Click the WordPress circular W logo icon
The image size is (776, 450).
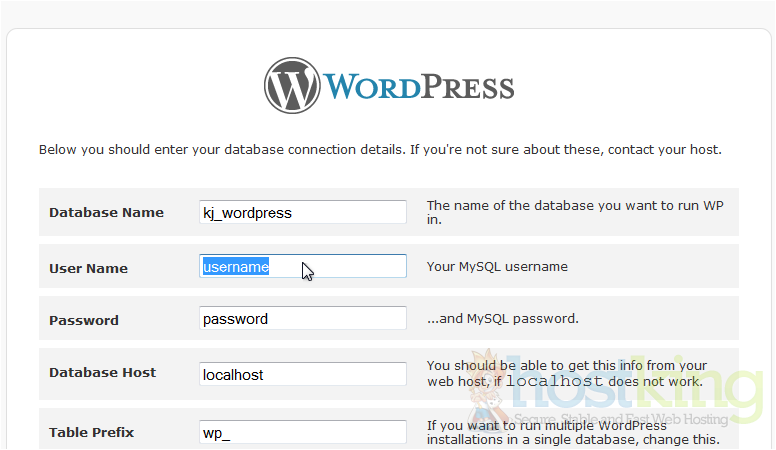point(293,85)
